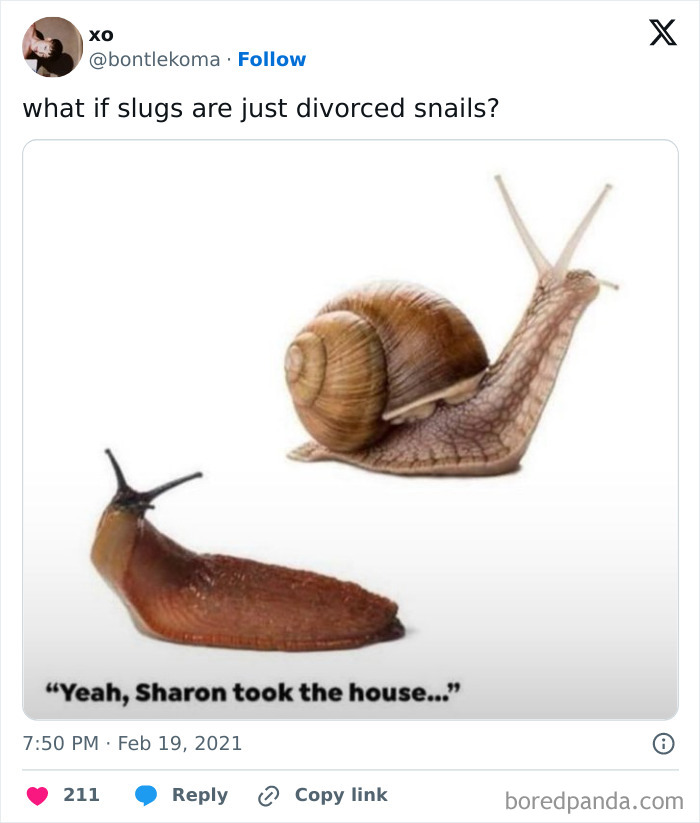Click the Copy link text

pyautogui.click(x=341, y=795)
